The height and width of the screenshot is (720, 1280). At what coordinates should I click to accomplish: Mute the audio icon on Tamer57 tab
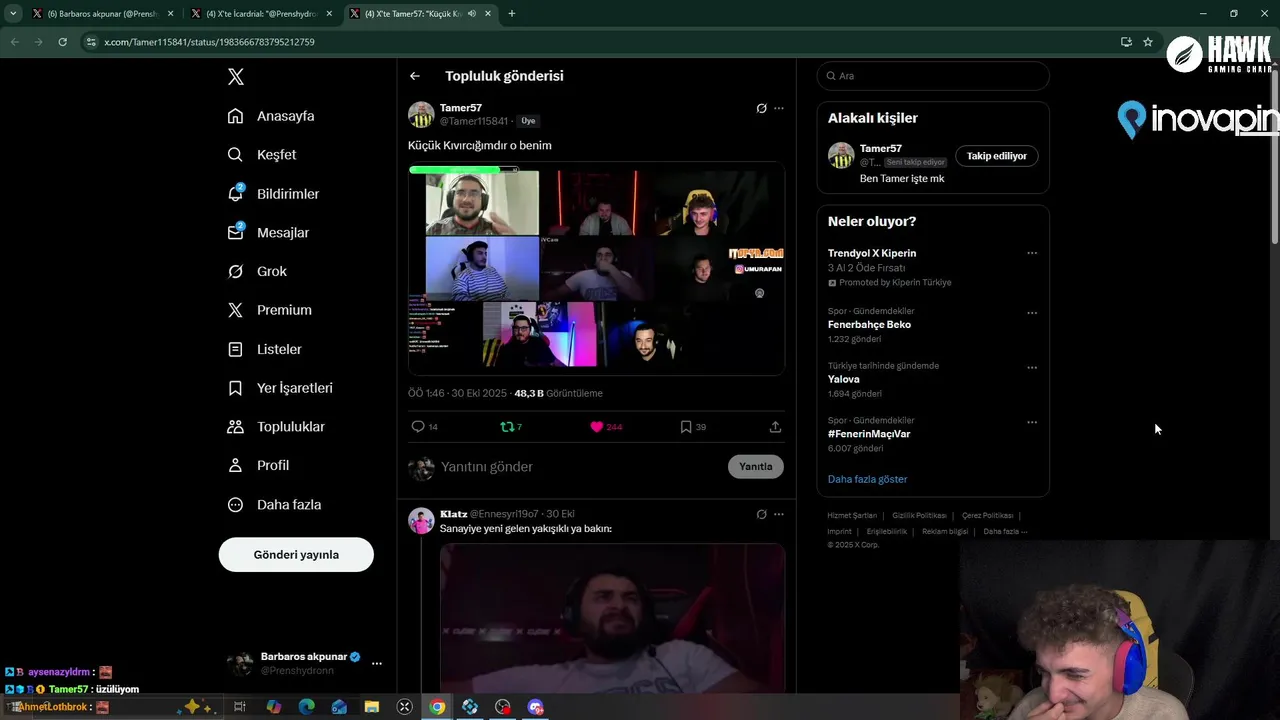tap(472, 14)
